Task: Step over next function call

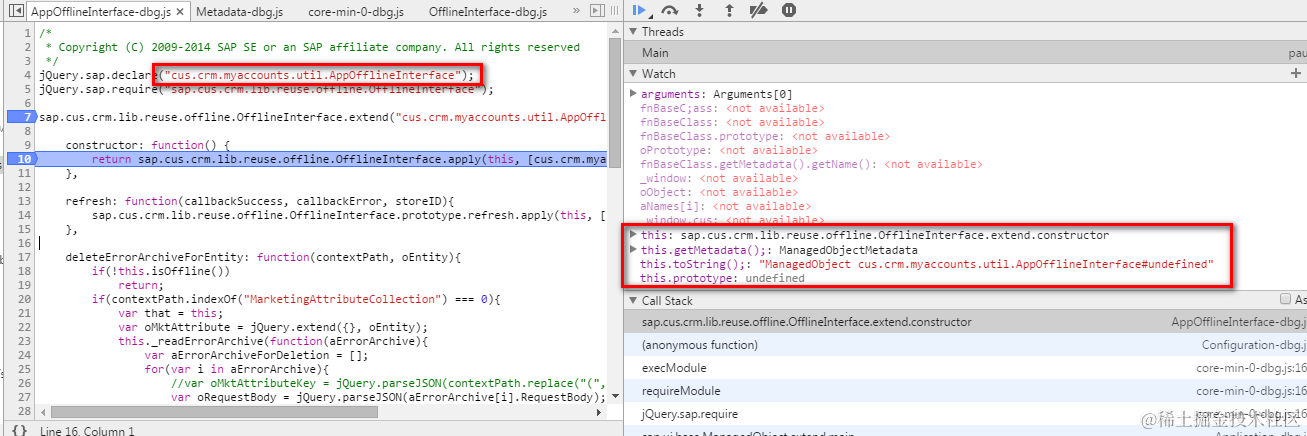Action: [x=670, y=10]
